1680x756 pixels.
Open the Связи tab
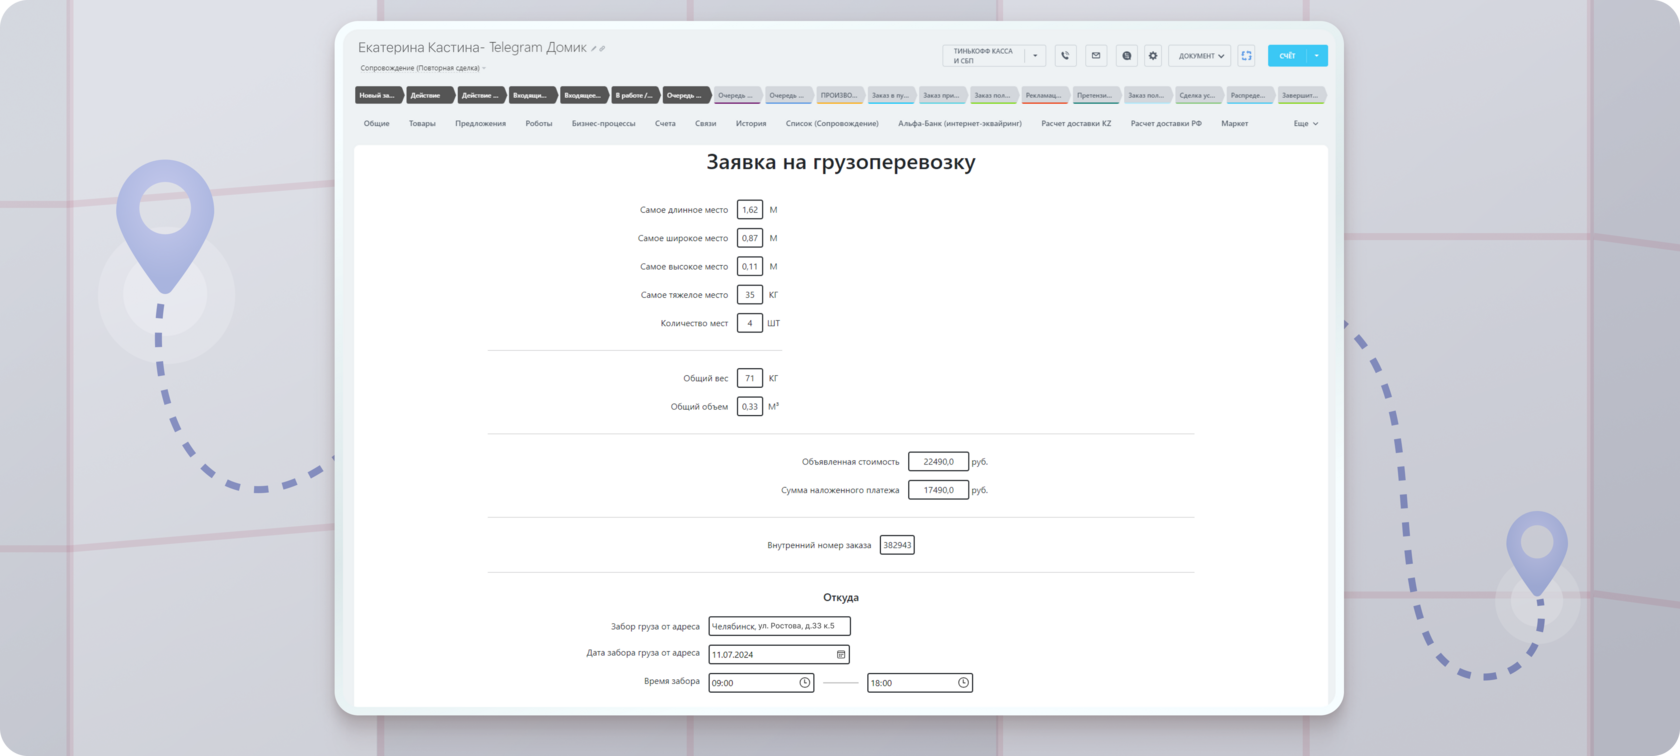(x=706, y=124)
